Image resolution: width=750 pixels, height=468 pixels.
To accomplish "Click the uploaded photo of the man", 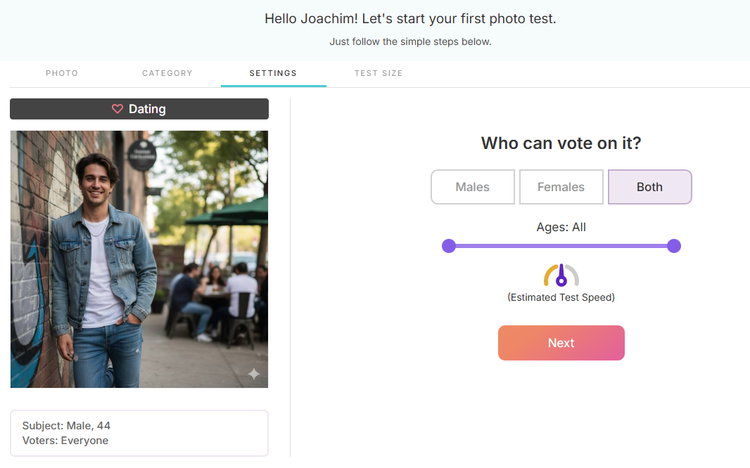I will coord(139,258).
